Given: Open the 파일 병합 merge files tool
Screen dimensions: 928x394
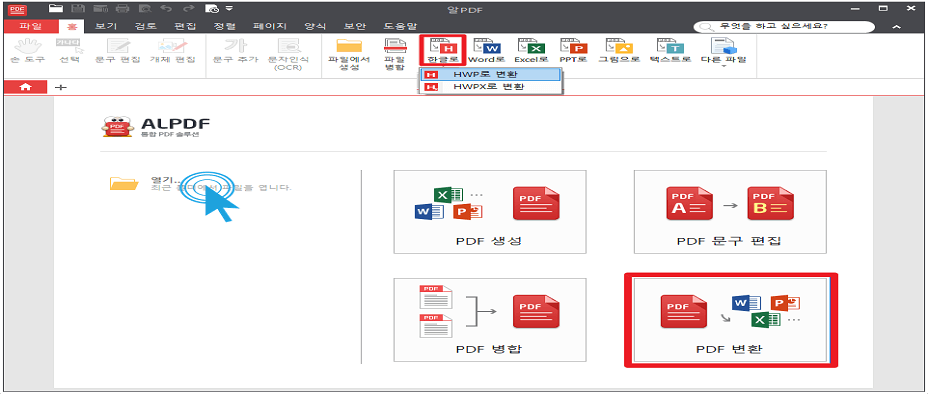Looking at the screenshot, I should pyautogui.click(x=394, y=54).
